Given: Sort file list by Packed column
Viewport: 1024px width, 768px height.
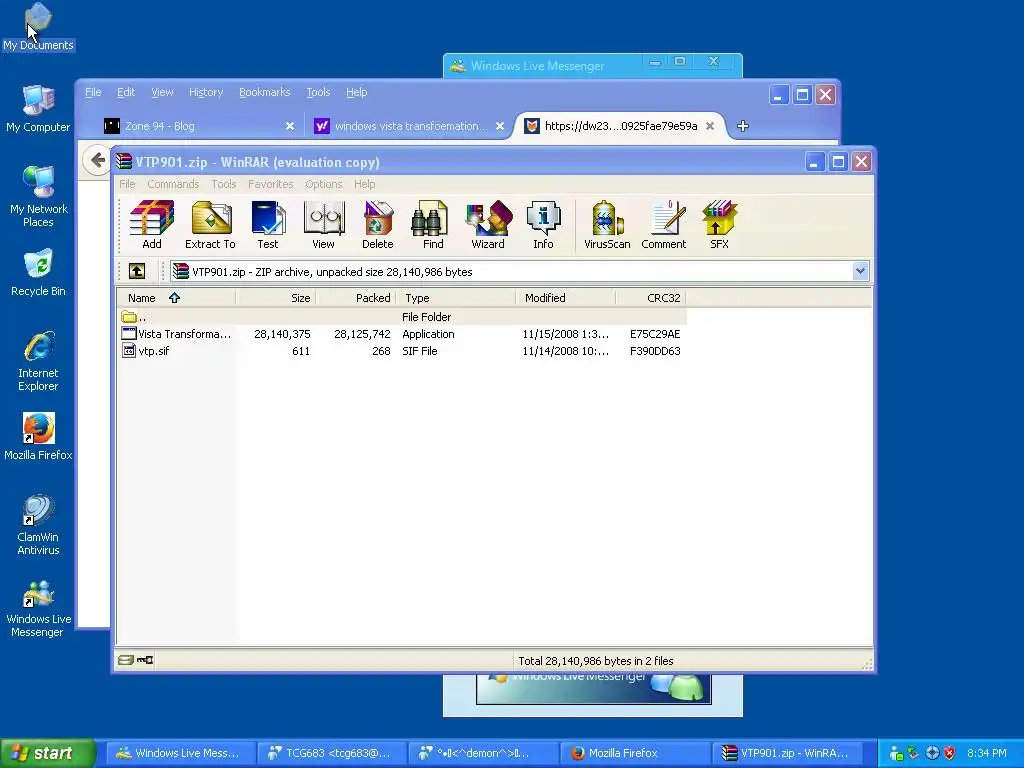Looking at the screenshot, I should tap(356, 298).
